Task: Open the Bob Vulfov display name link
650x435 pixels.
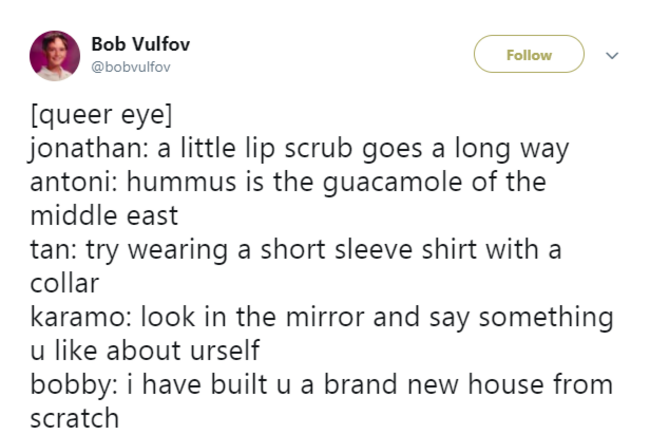Action: (141, 44)
